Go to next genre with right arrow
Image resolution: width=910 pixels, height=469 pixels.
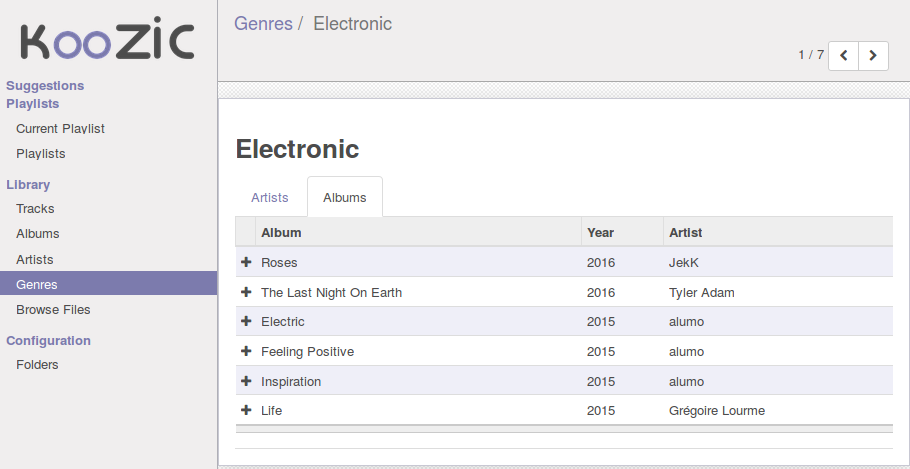coord(873,56)
